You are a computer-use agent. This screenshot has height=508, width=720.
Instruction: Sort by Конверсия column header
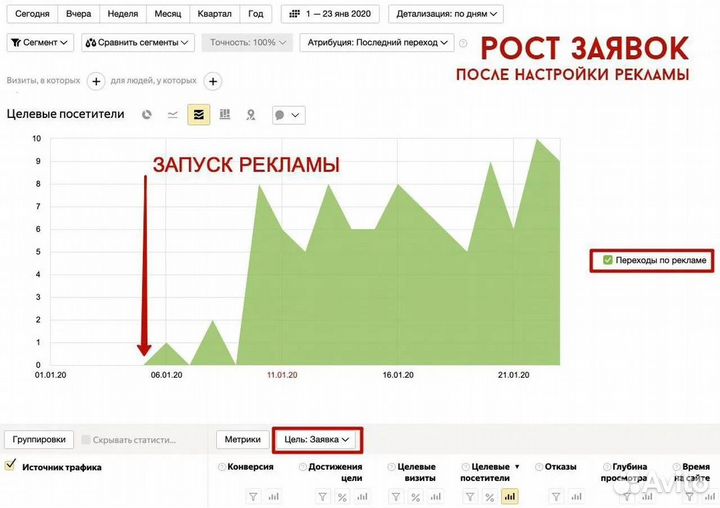click(x=250, y=467)
